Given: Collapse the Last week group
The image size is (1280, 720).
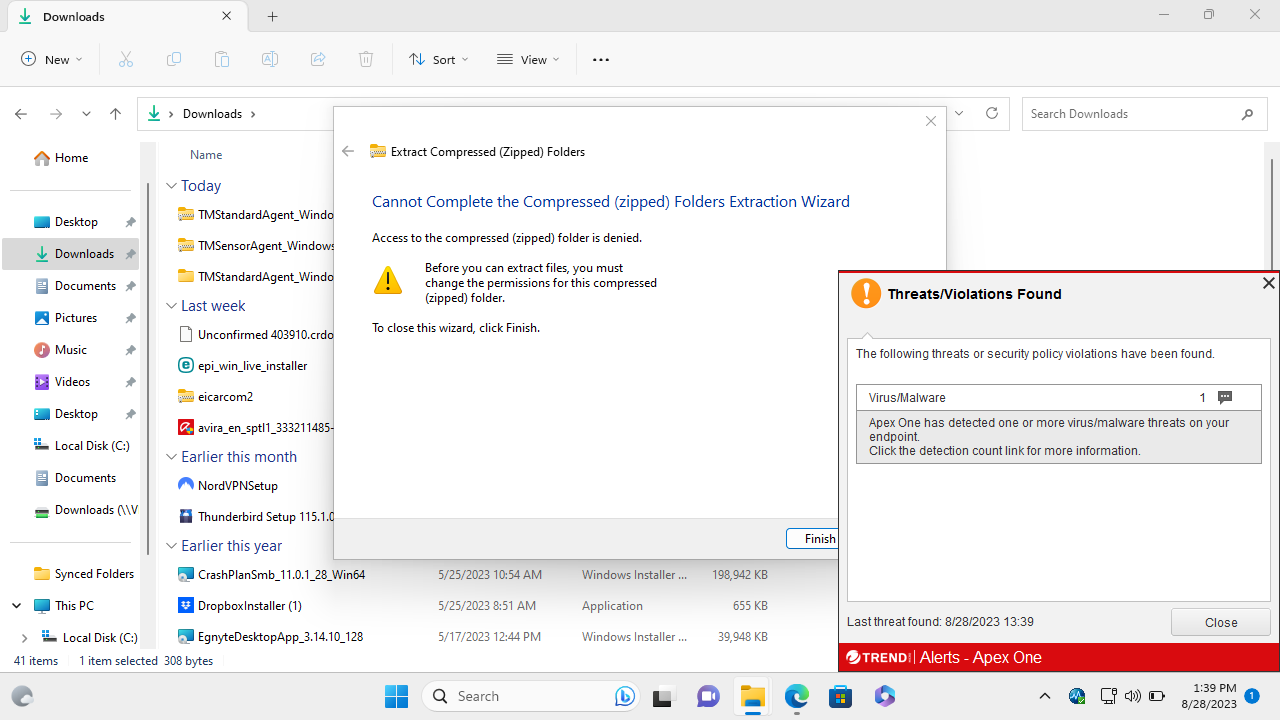Looking at the screenshot, I should click(x=172, y=306).
